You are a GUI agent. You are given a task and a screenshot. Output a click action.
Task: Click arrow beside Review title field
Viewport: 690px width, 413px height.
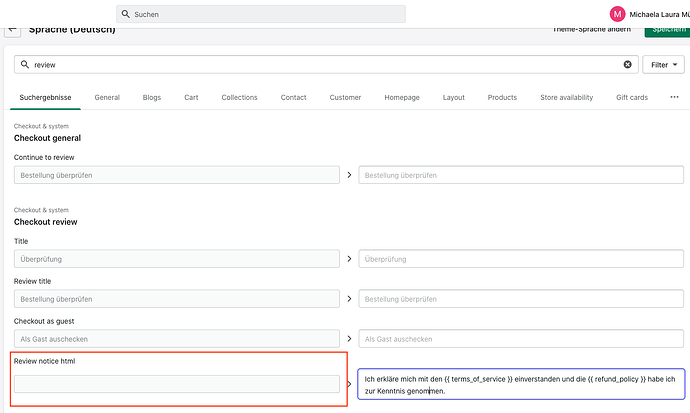[x=349, y=298]
